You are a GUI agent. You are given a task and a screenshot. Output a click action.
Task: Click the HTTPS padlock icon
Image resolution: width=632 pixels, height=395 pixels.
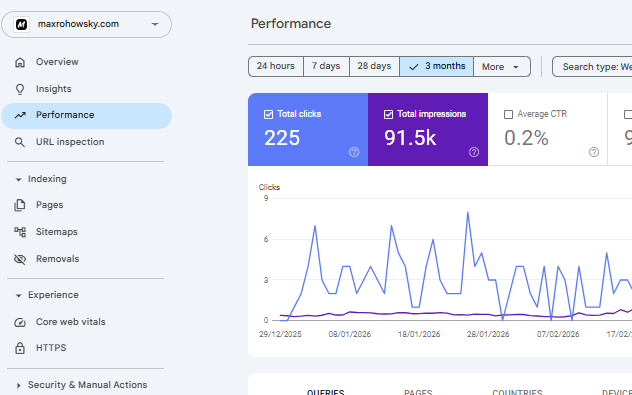coord(20,348)
